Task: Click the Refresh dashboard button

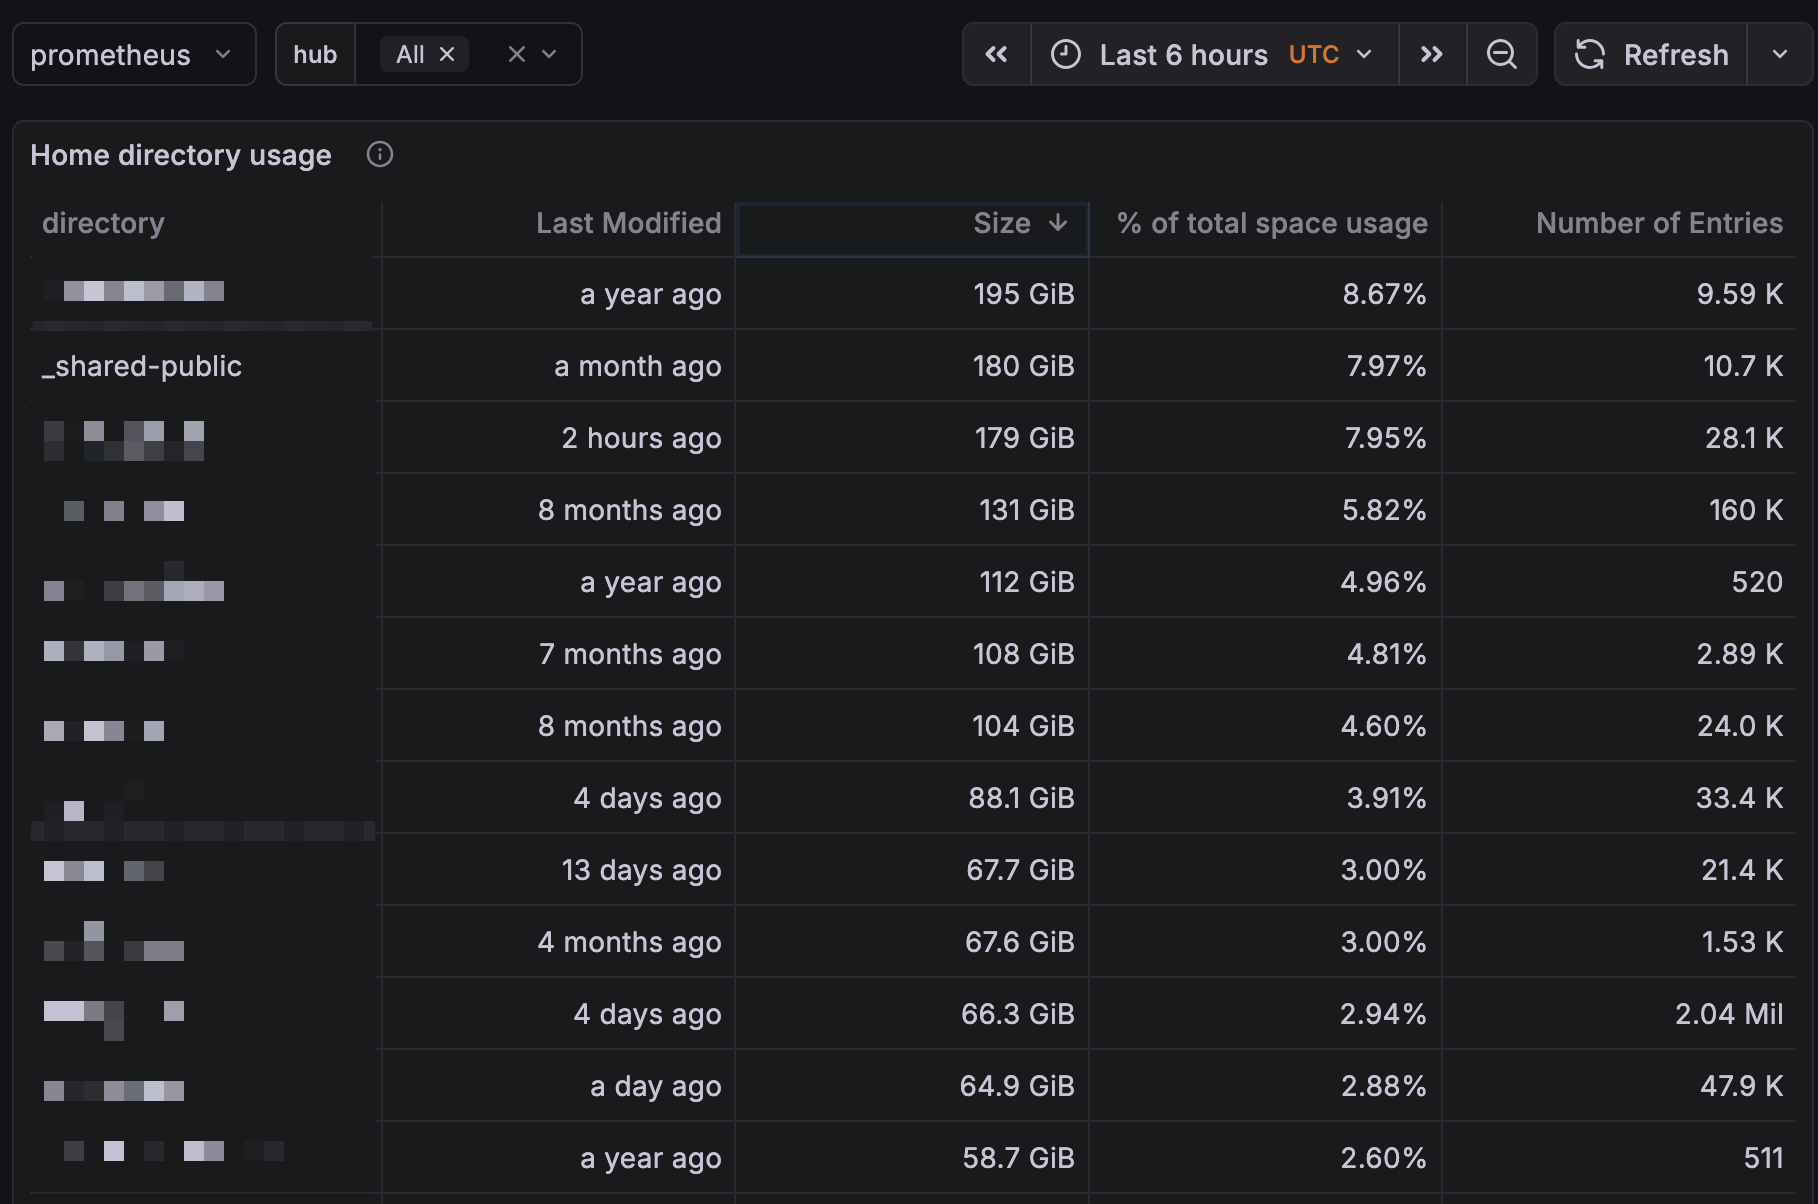Action: coord(1651,54)
